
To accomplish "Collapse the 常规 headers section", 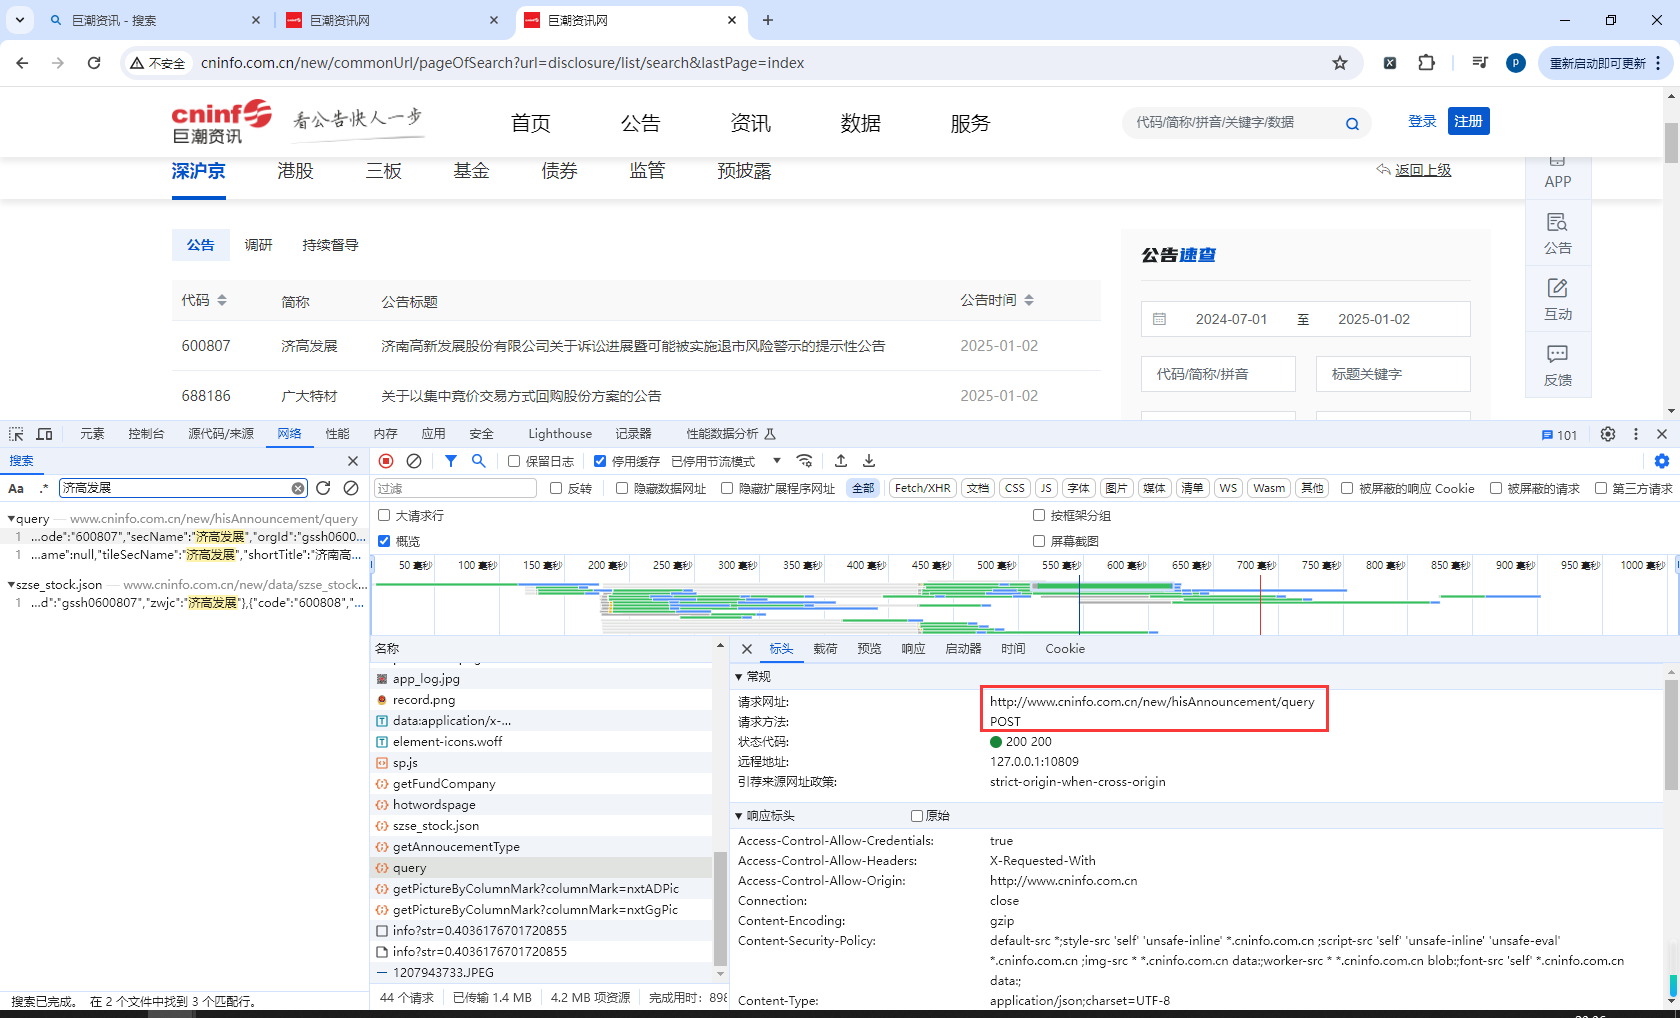I will (x=739, y=677).
